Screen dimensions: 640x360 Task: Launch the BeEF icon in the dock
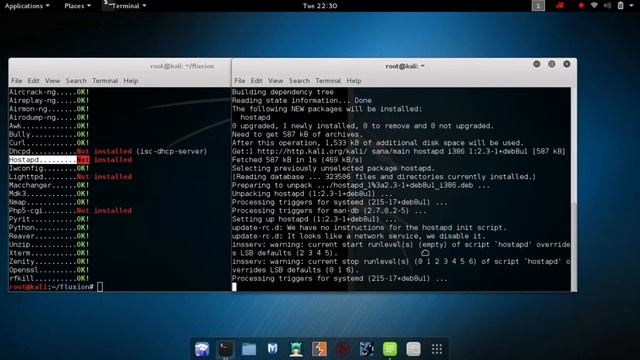point(367,349)
